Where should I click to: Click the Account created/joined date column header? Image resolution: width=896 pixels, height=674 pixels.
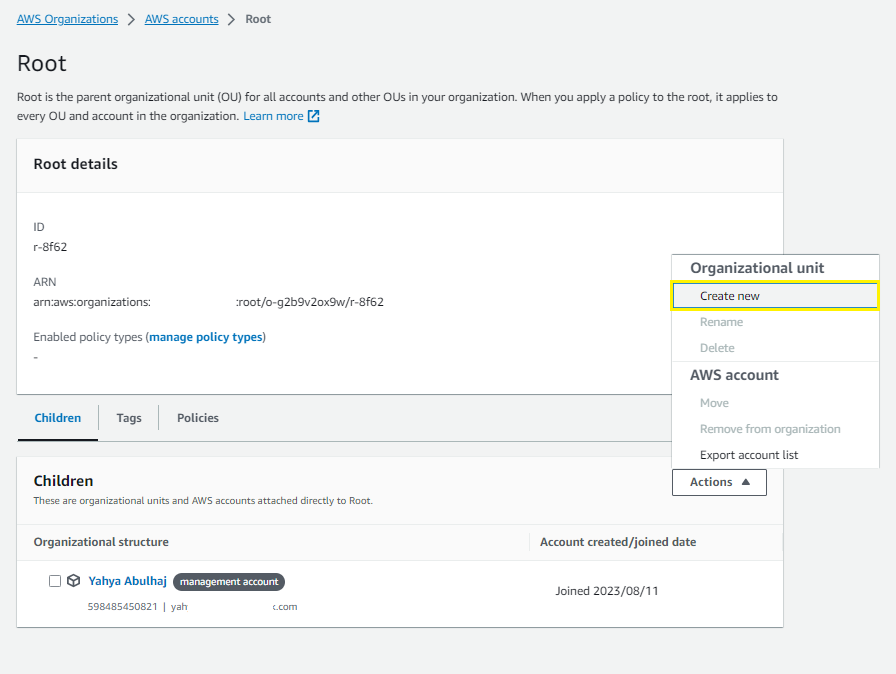click(618, 542)
